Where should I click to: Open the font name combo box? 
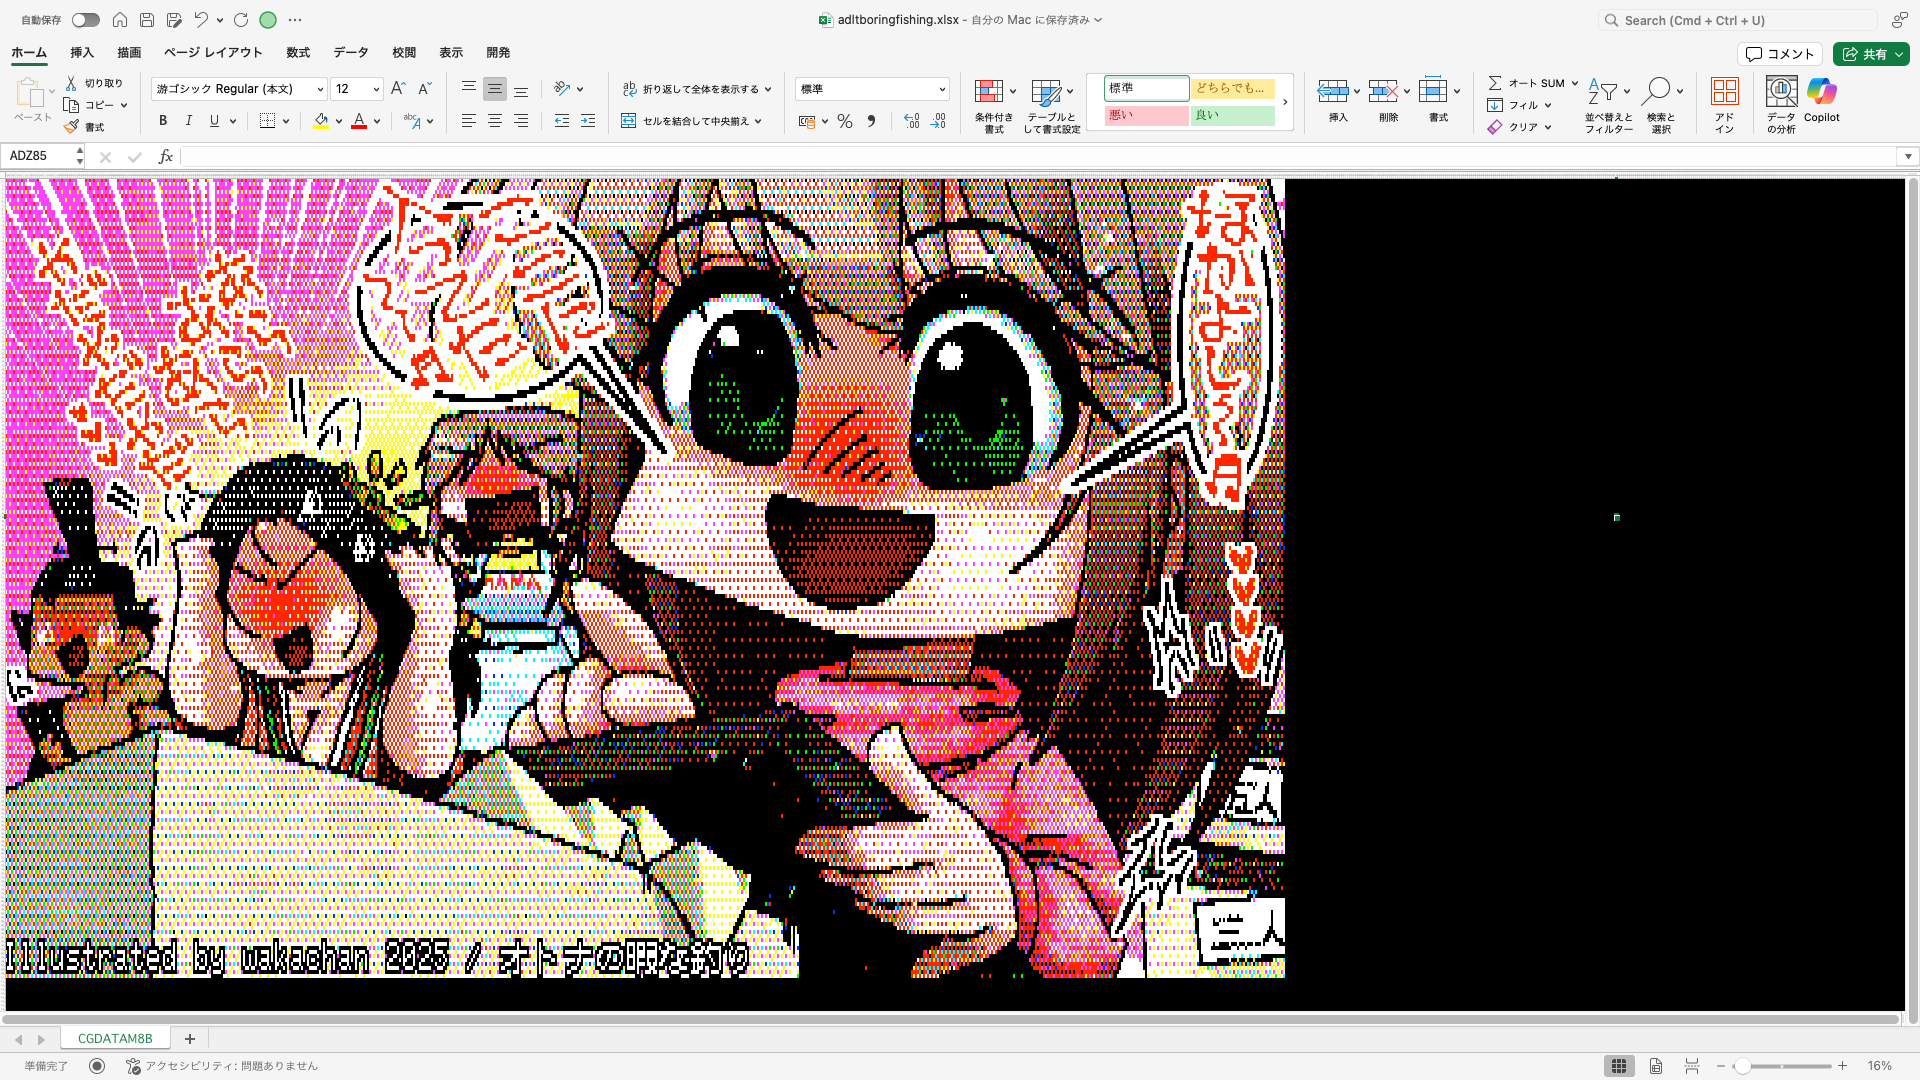(239, 89)
